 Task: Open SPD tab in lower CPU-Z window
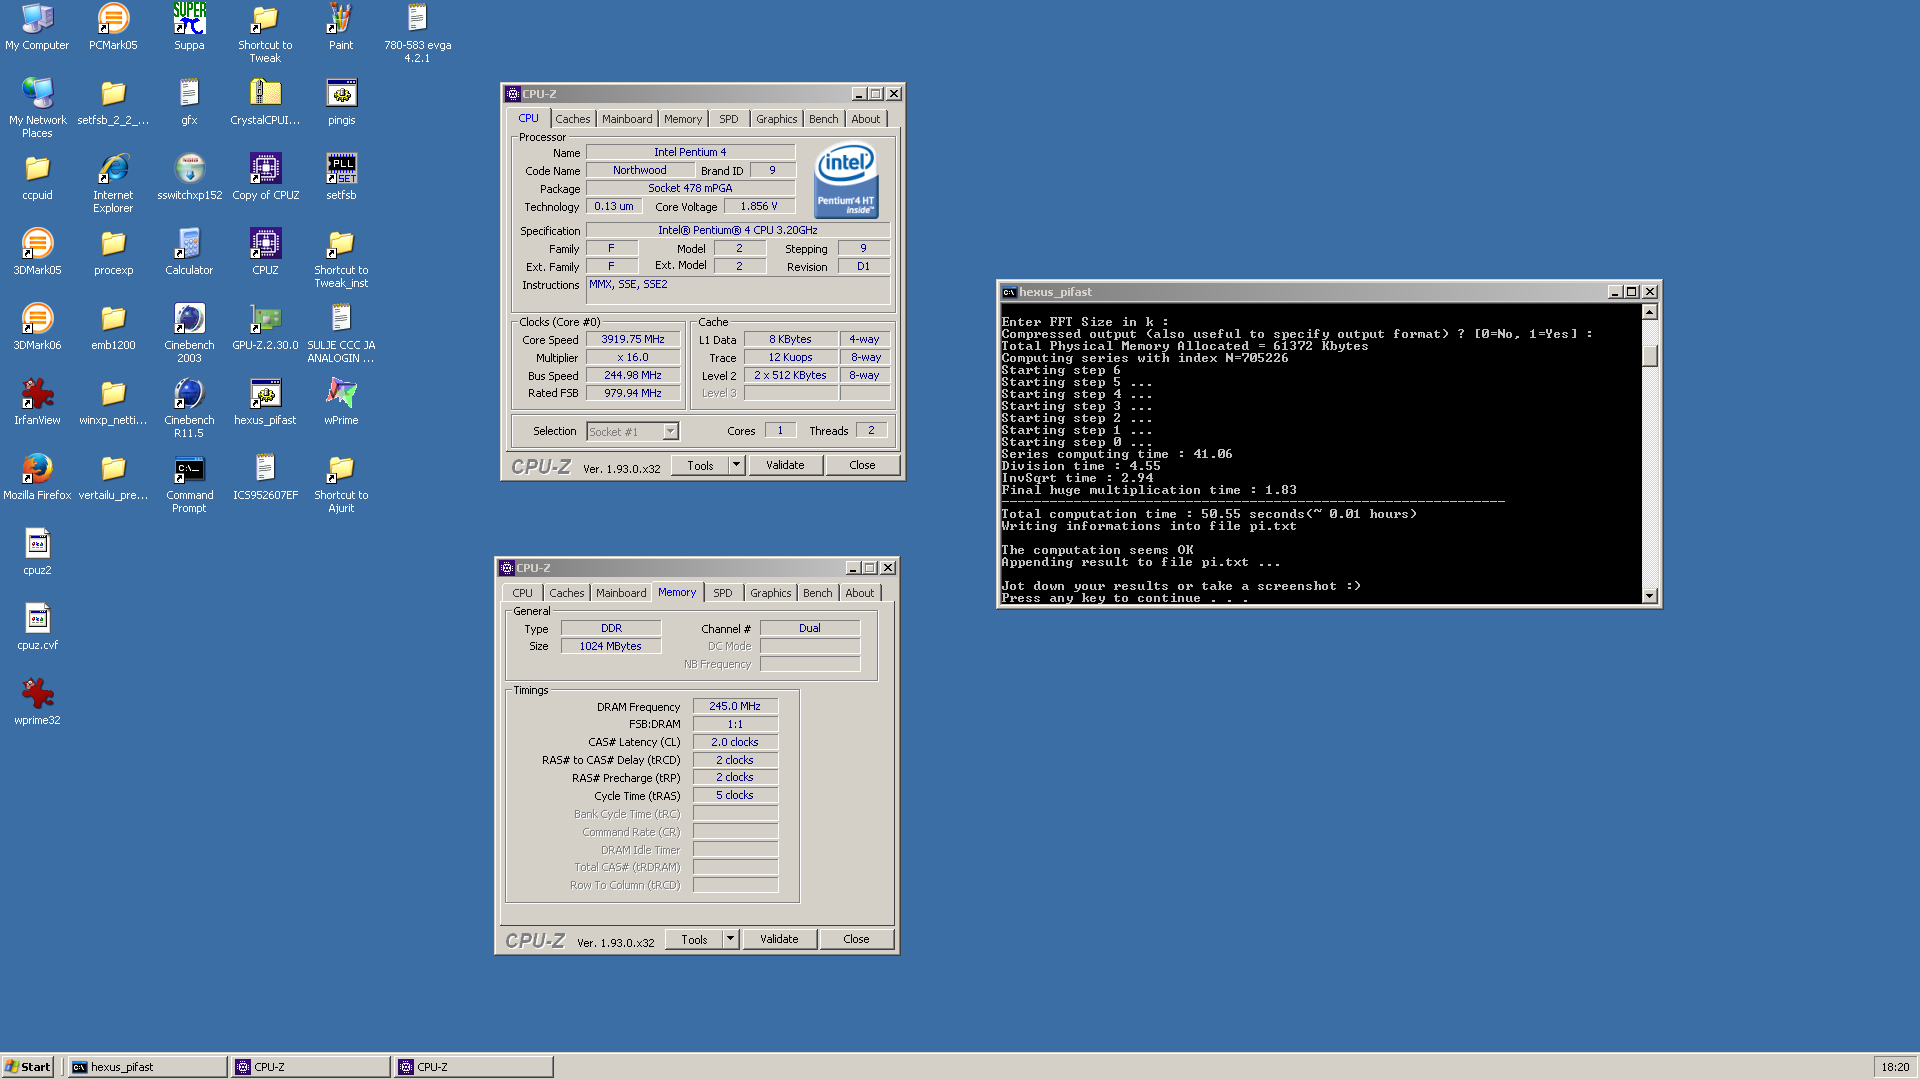point(723,593)
